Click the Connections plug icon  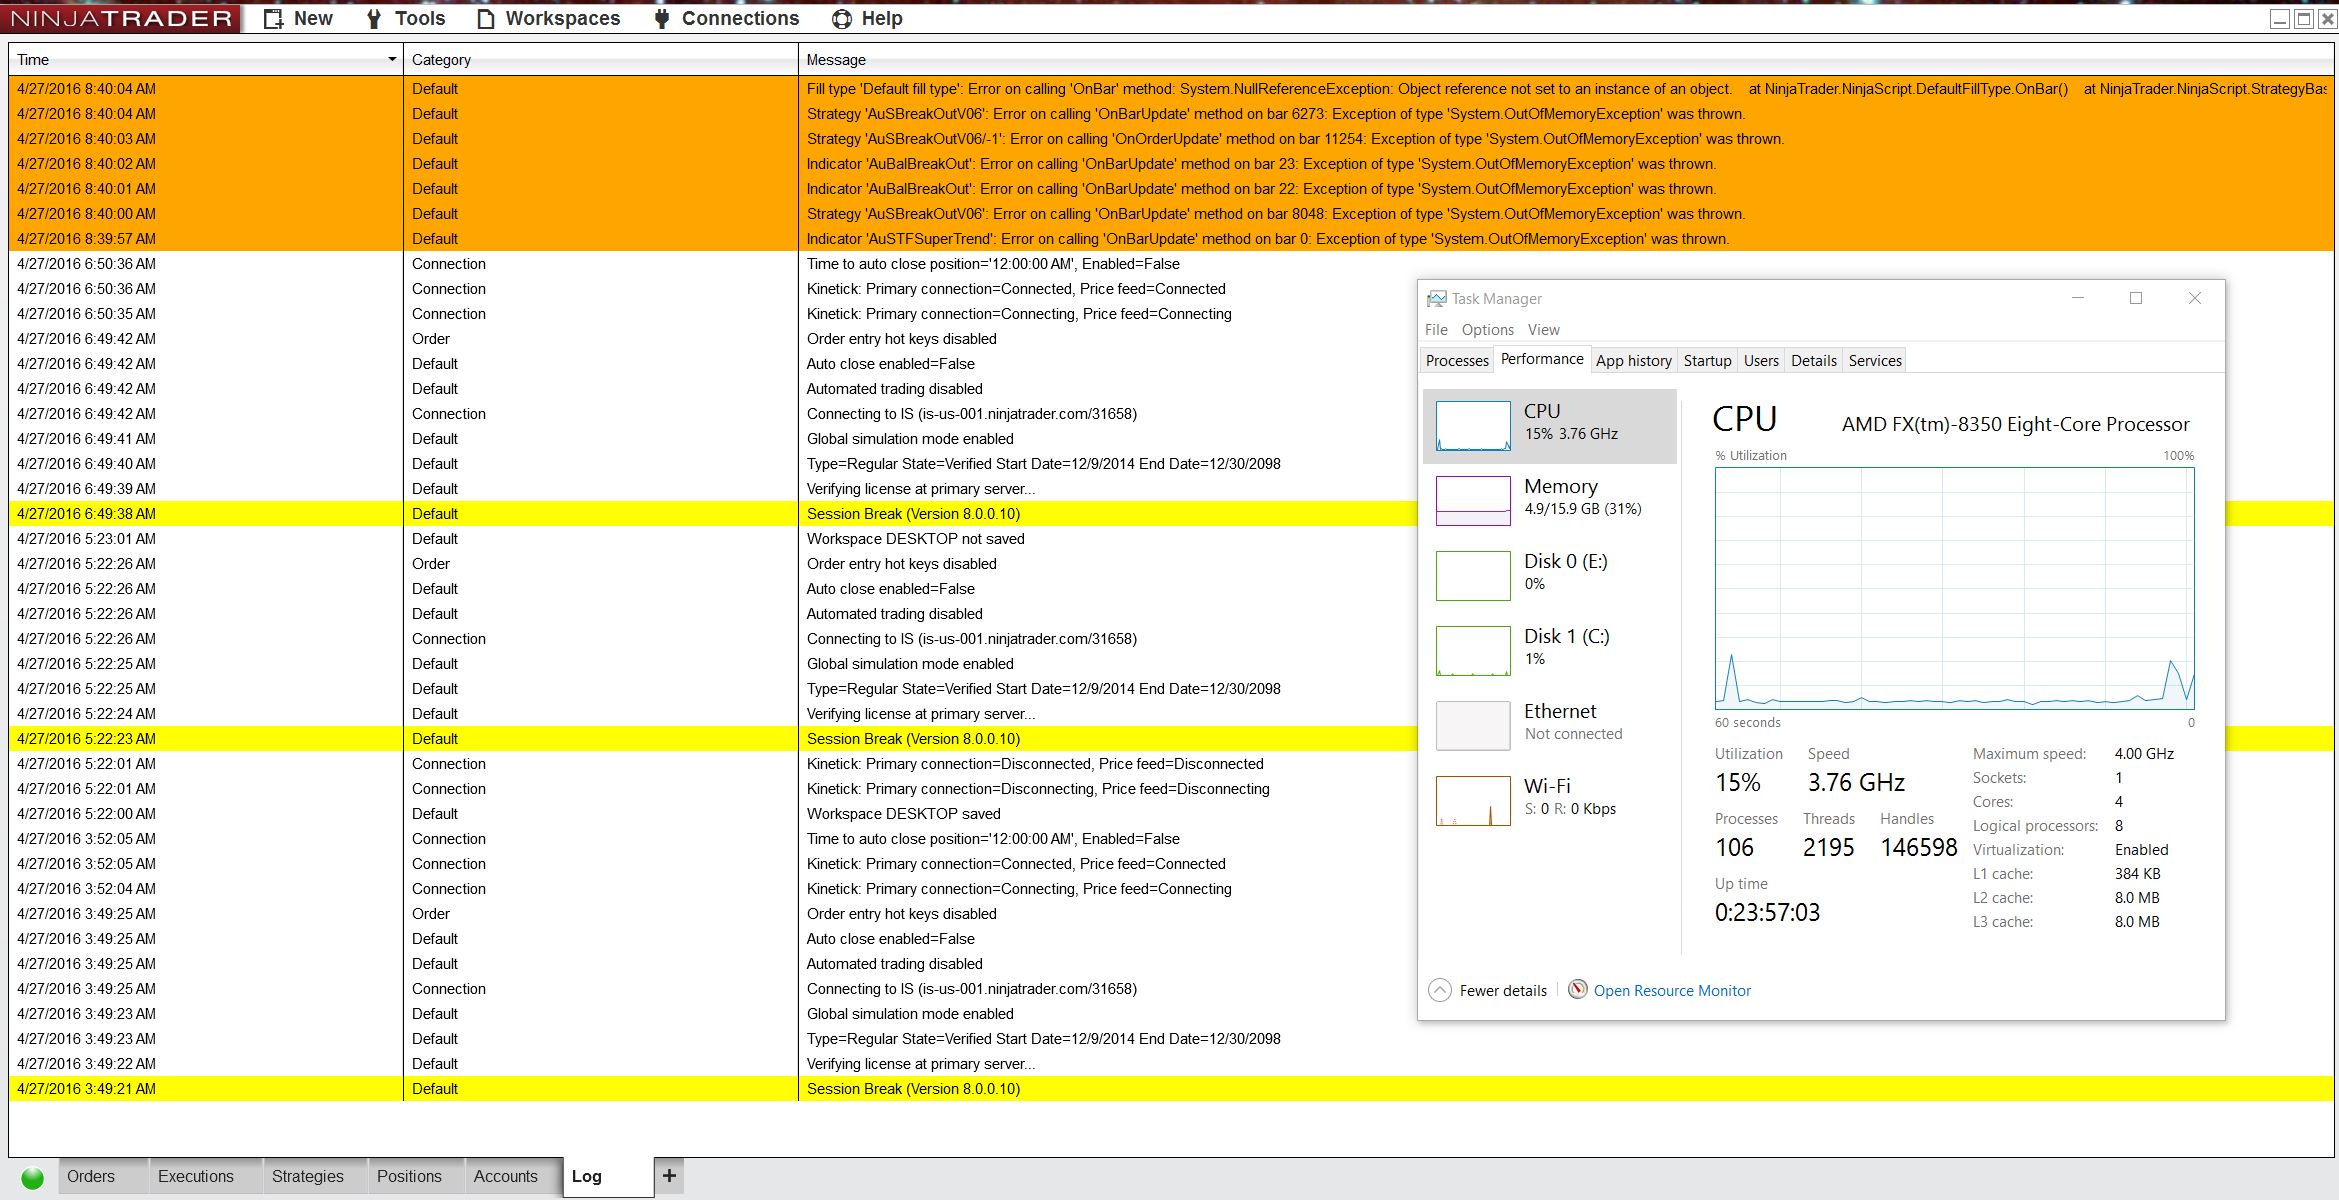(661, 19)
